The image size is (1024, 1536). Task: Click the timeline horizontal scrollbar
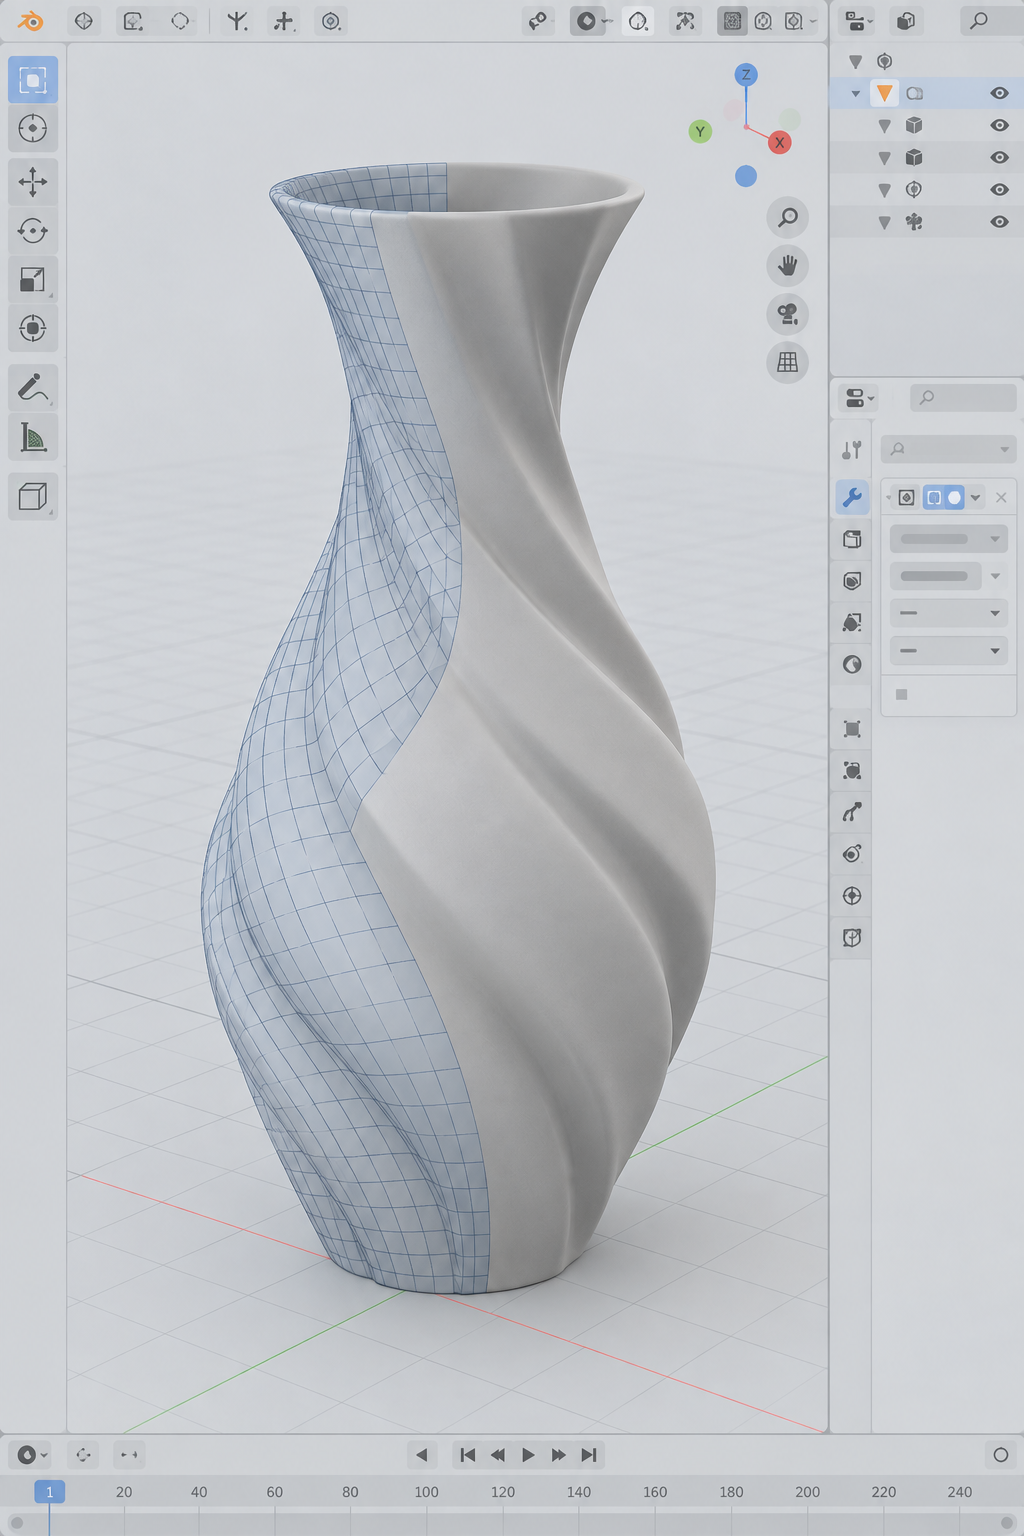[512, 1523]
